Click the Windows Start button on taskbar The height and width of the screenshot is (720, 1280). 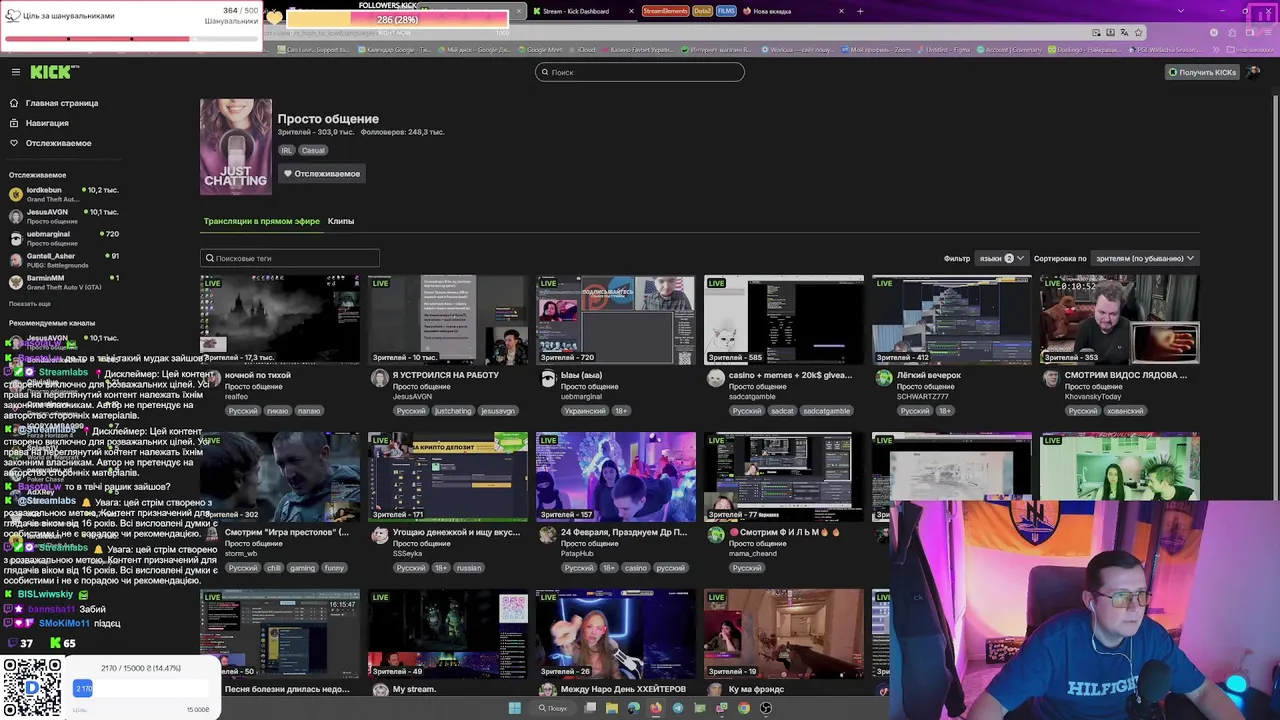pos(515,708)
